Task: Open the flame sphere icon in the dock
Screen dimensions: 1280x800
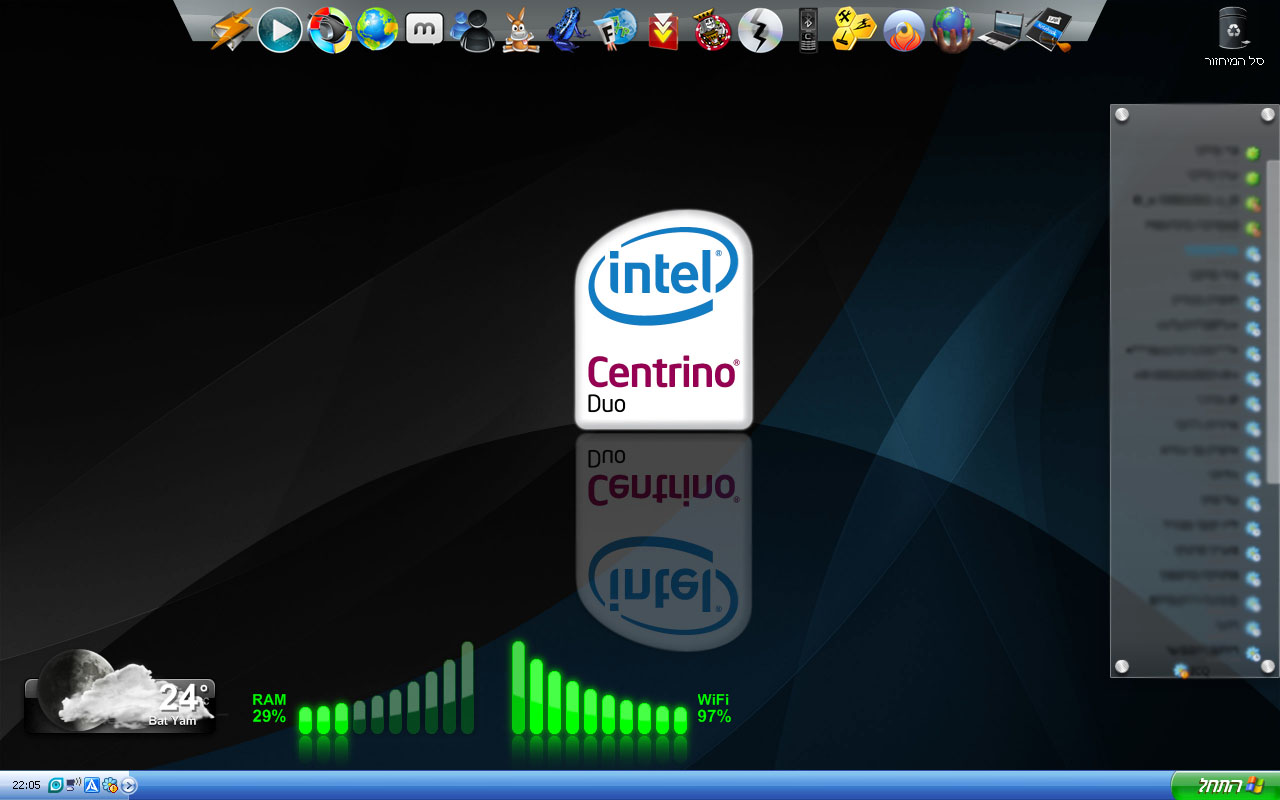Action: pos(904,31)
